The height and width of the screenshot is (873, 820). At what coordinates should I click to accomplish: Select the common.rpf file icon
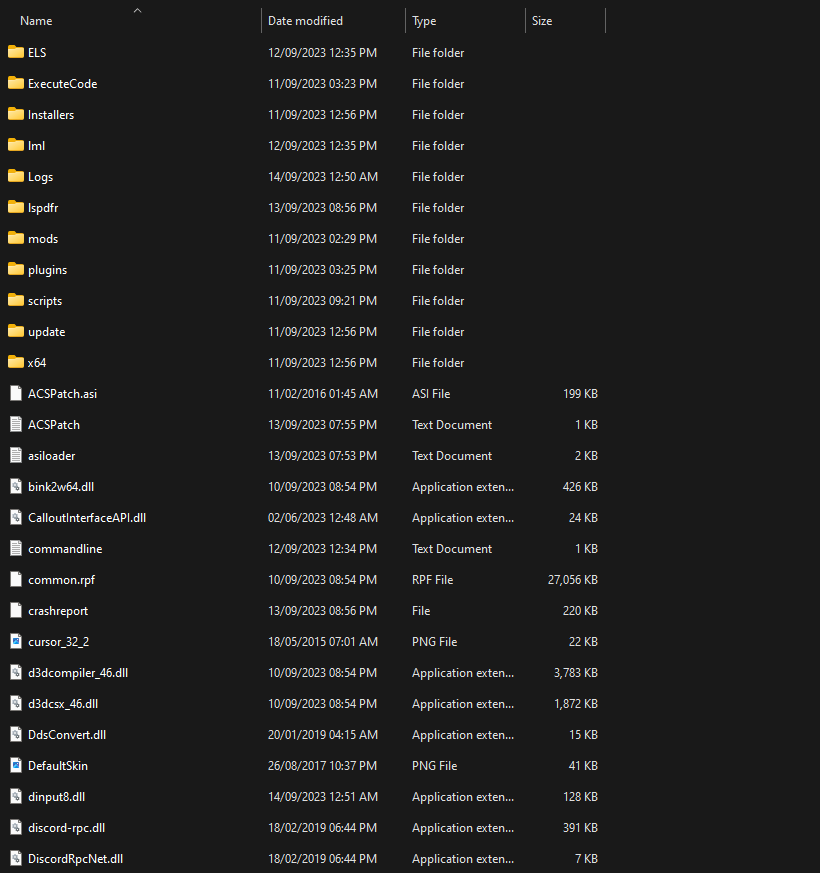click(16, 580)
